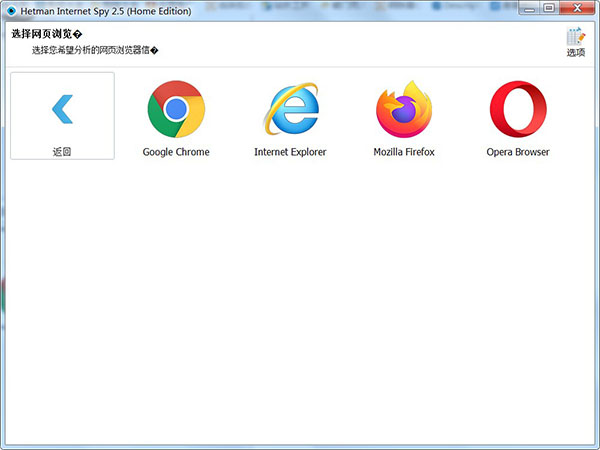Close the Hetman Internet Spy window

click(577, 8)
